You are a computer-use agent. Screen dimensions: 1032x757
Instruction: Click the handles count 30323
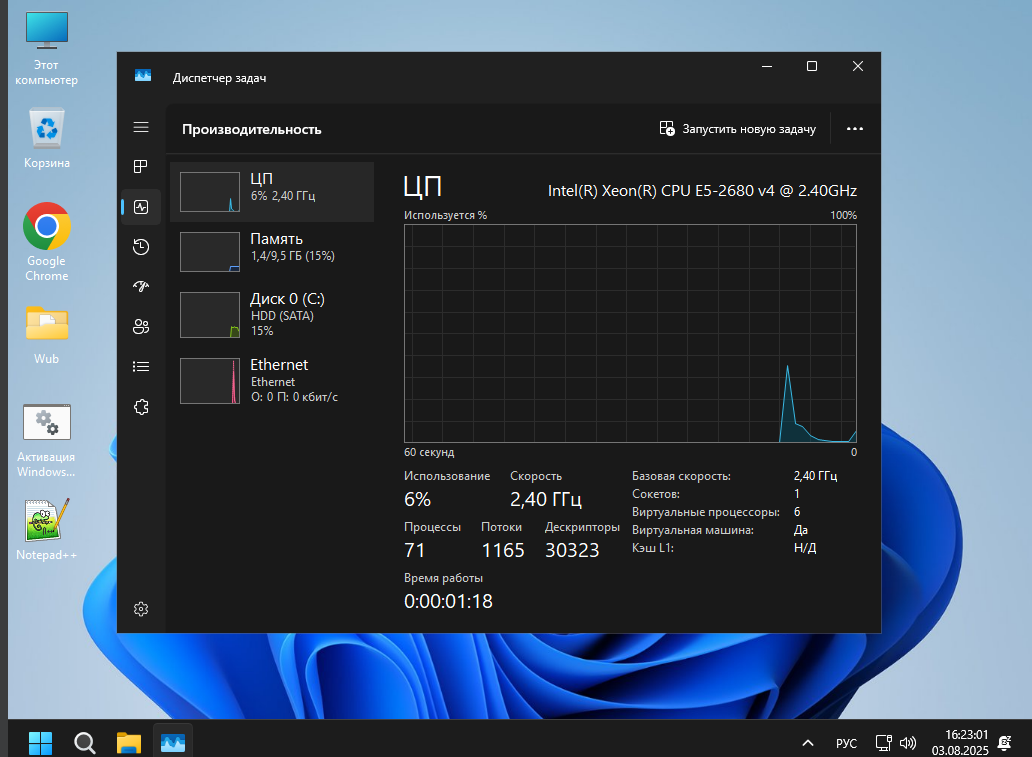(572, 550)
